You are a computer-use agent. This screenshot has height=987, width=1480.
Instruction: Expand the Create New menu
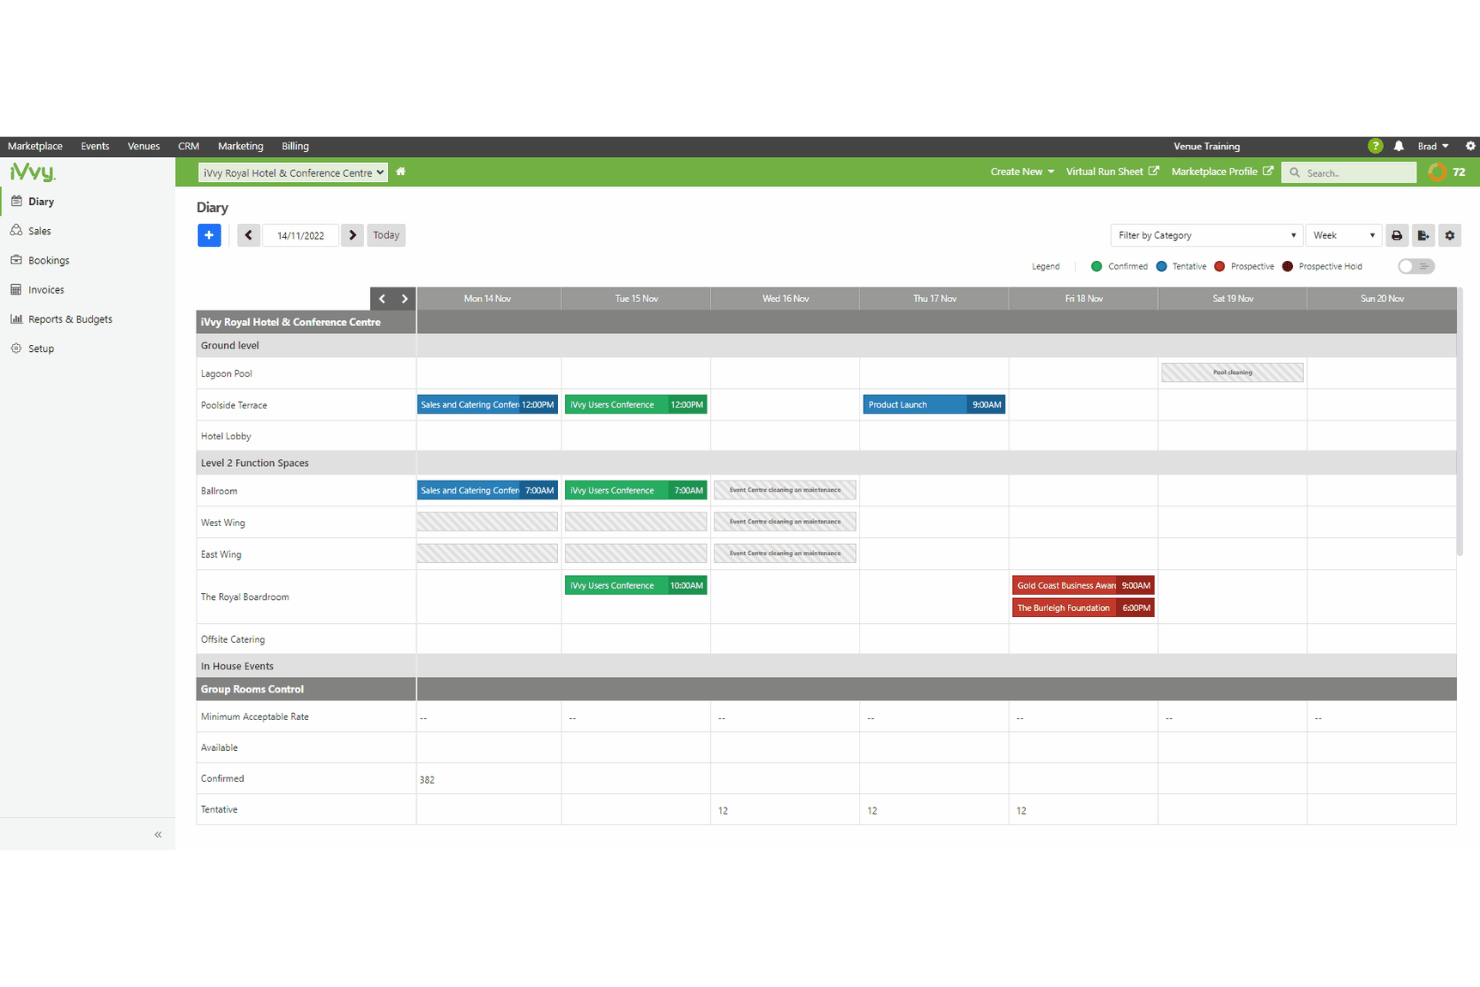pyautogui.click(x=1022, y=172)
